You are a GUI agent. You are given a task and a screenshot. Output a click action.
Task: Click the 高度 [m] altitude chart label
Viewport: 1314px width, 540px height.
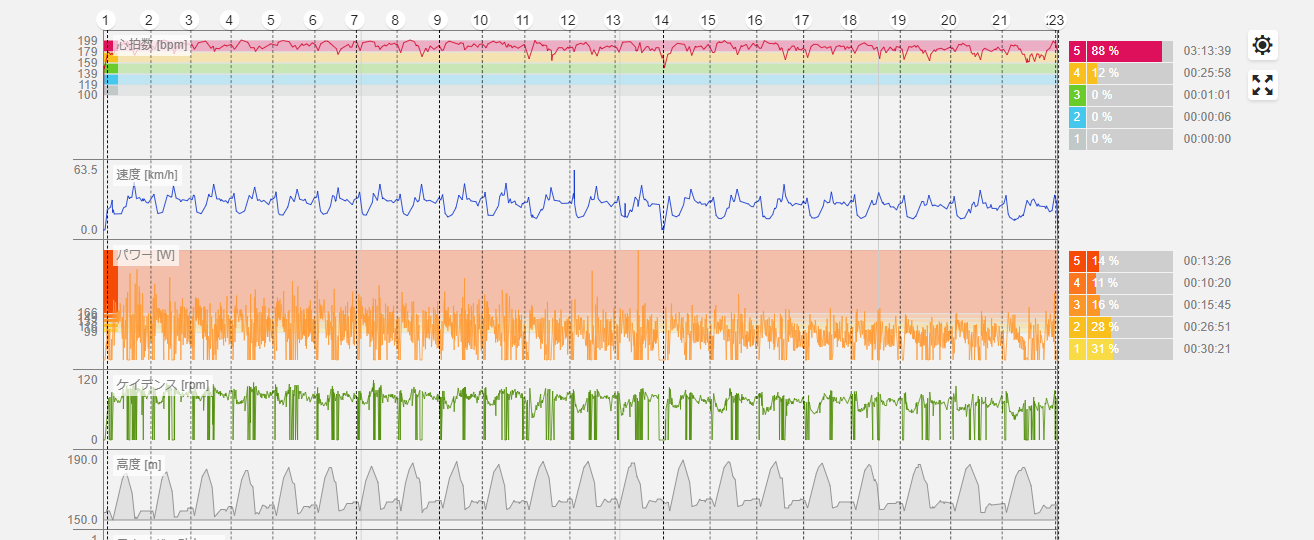tap(139, 465)
